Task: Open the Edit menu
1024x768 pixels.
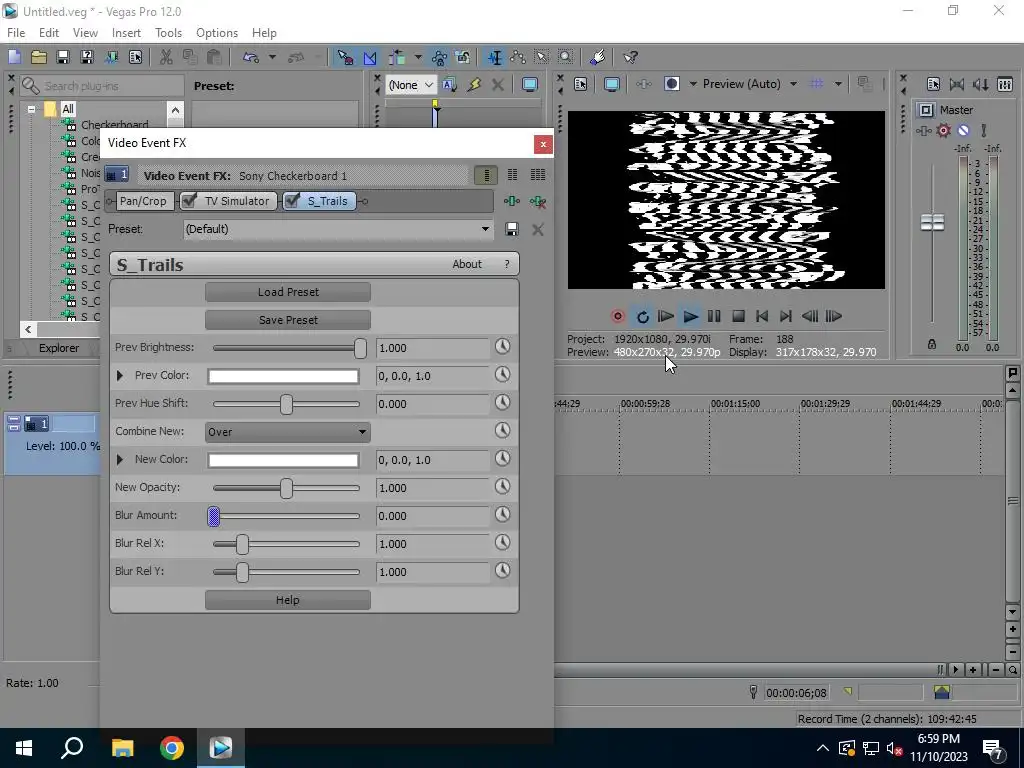Action: [x=49, y=33]
